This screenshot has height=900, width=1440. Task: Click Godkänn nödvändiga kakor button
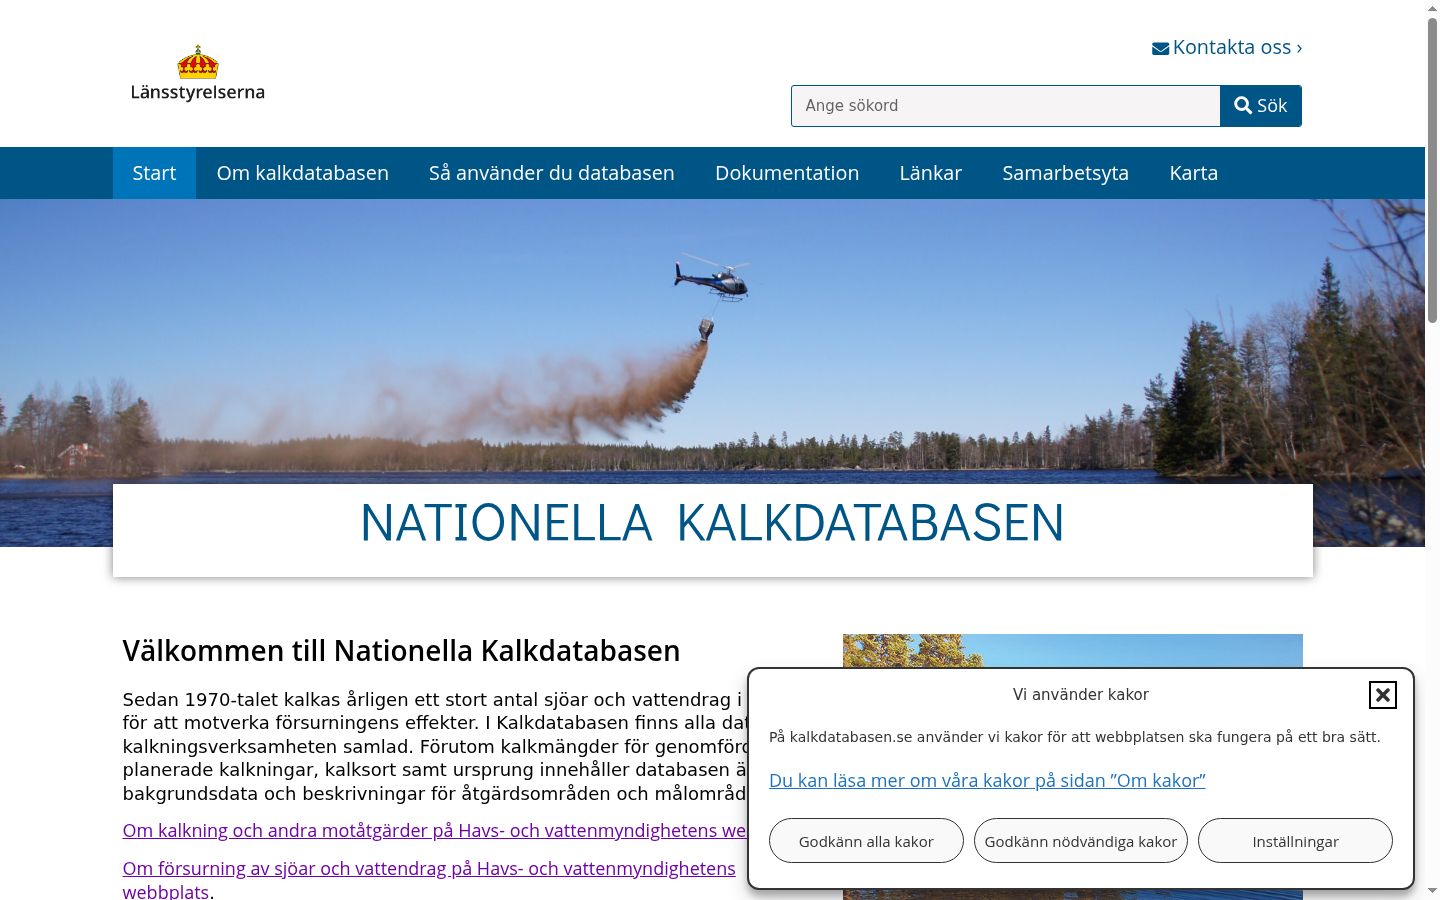pos(1081,841)
